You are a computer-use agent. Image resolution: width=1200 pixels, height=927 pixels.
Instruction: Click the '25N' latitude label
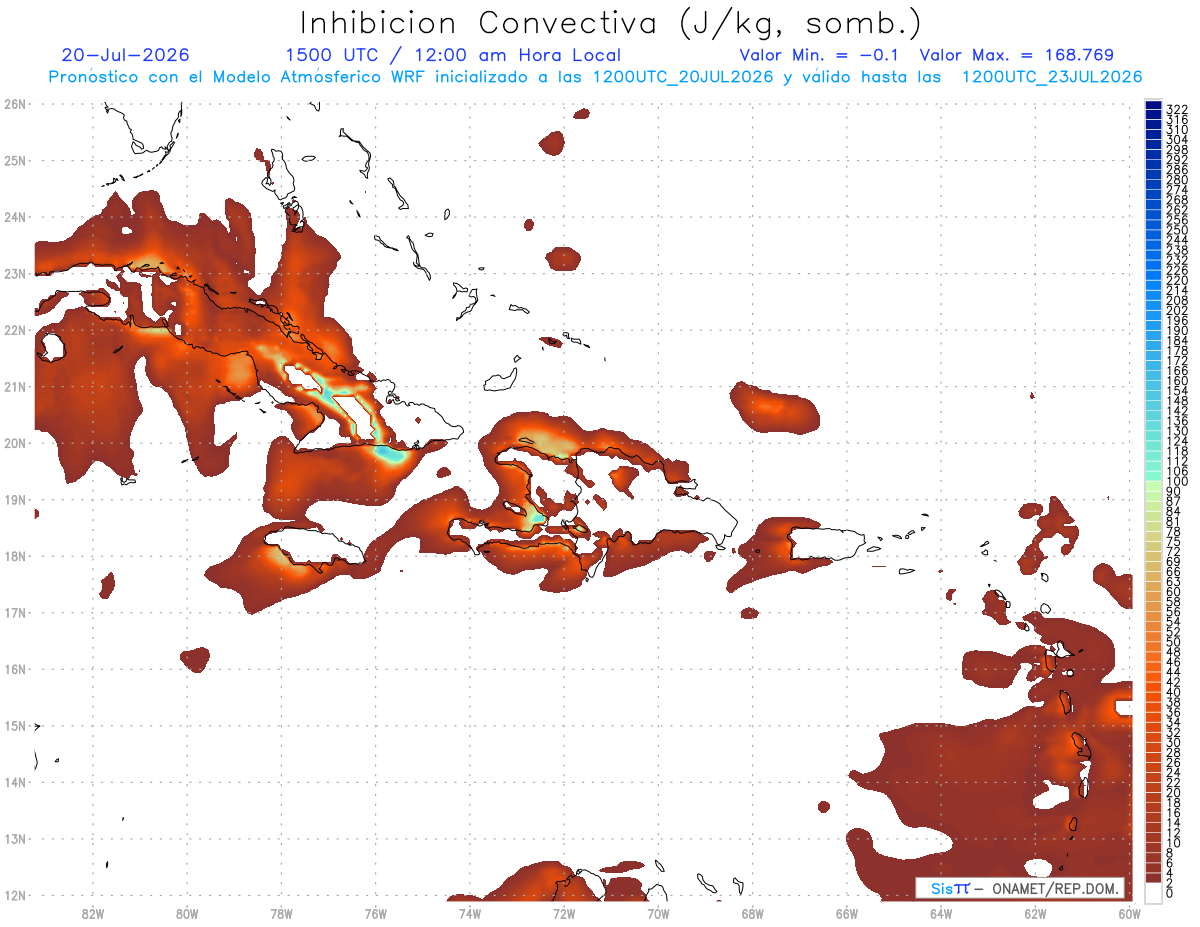15,160
